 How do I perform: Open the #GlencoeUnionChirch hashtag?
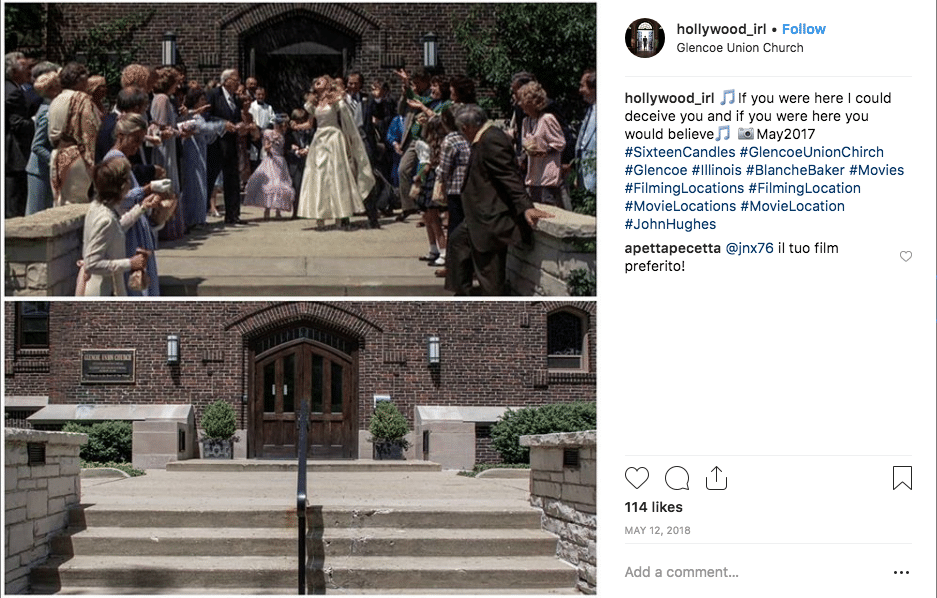click(x=812, y=152)
